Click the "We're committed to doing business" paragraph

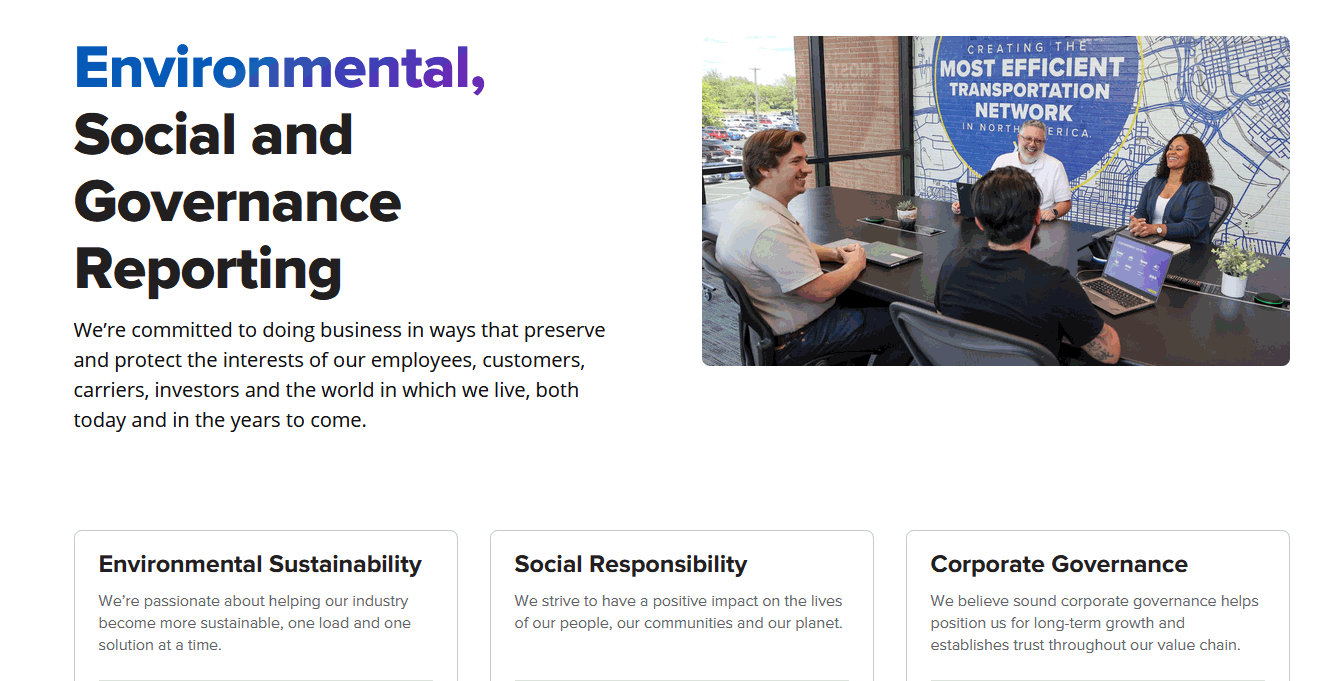click(339, 374)
